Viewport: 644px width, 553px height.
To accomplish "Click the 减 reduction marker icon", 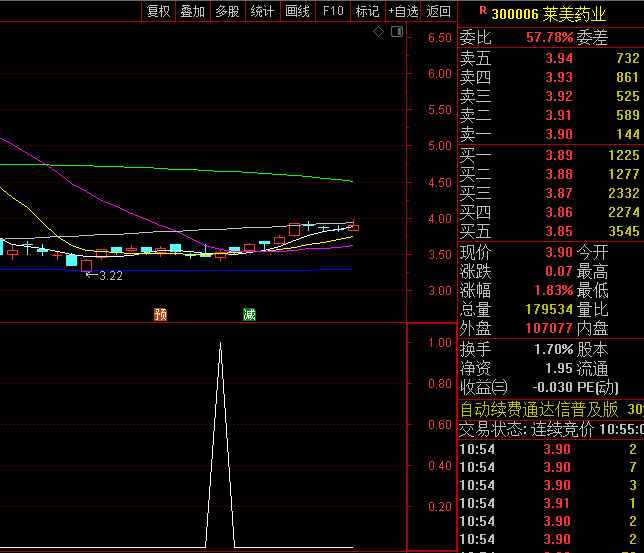I will pyautogui.click(x=249, y=314).
